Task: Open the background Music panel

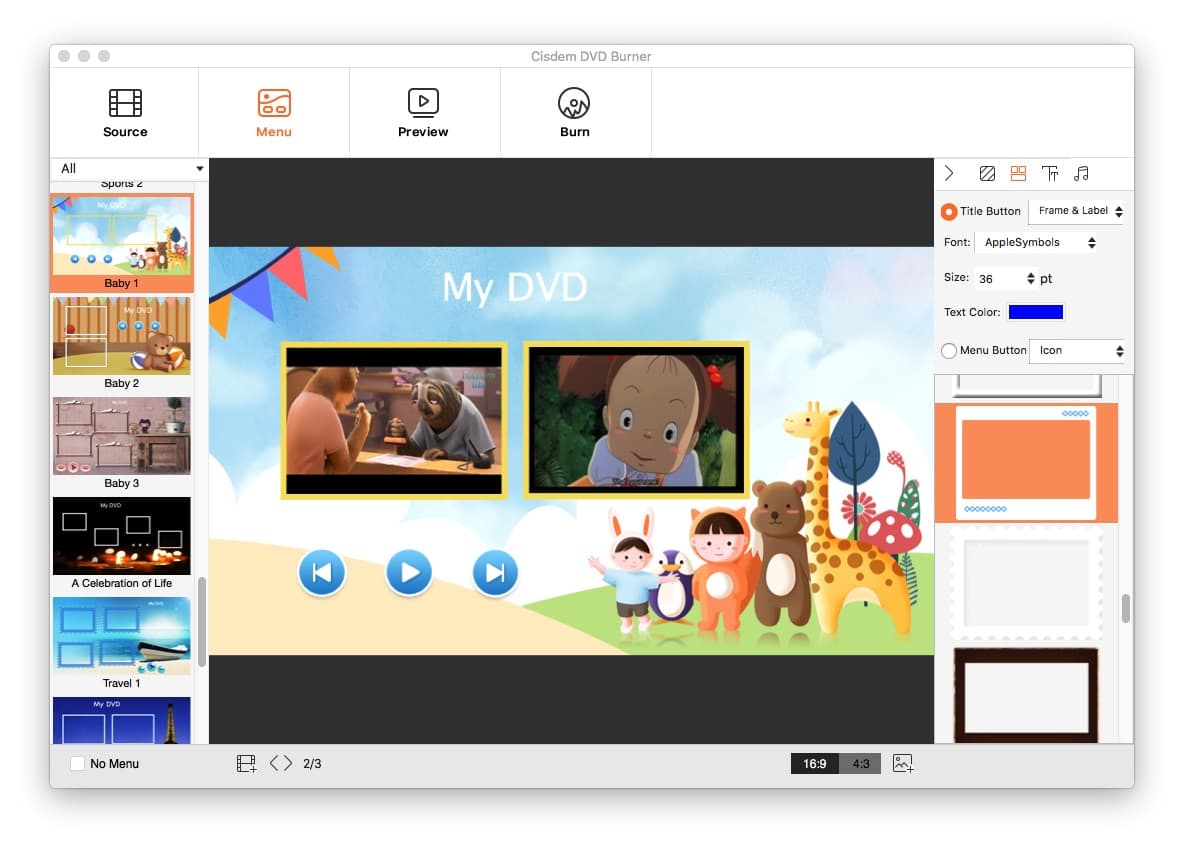Action: (x=1081, y=173)
